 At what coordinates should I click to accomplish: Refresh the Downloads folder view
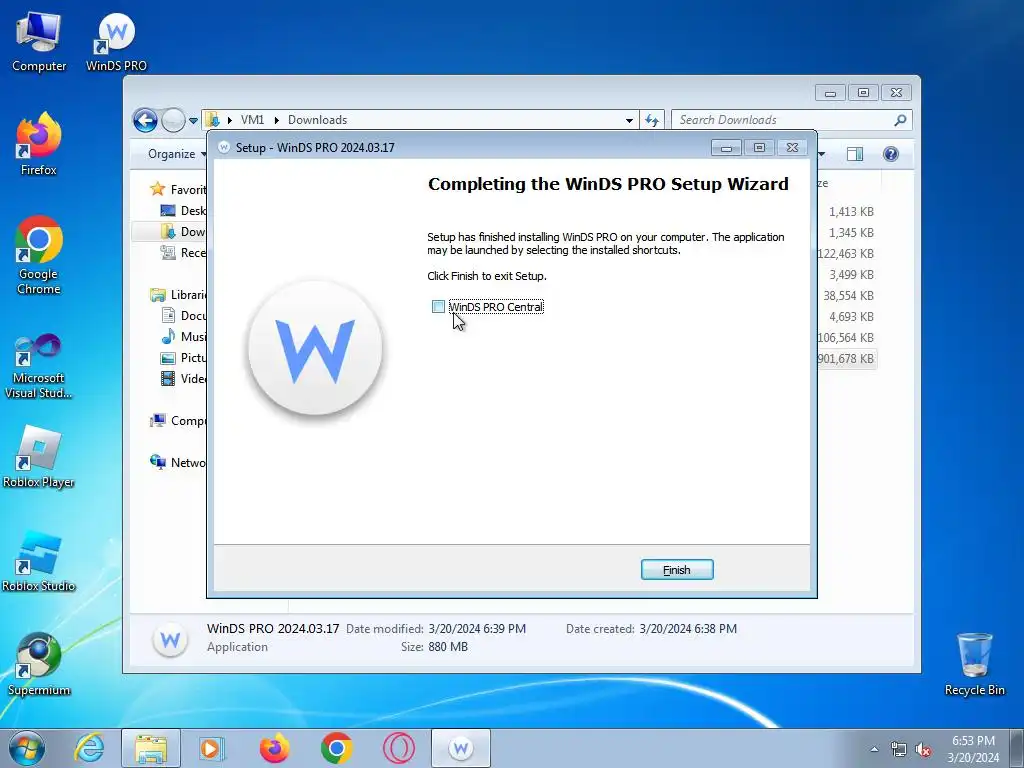(x=652, y=120)
